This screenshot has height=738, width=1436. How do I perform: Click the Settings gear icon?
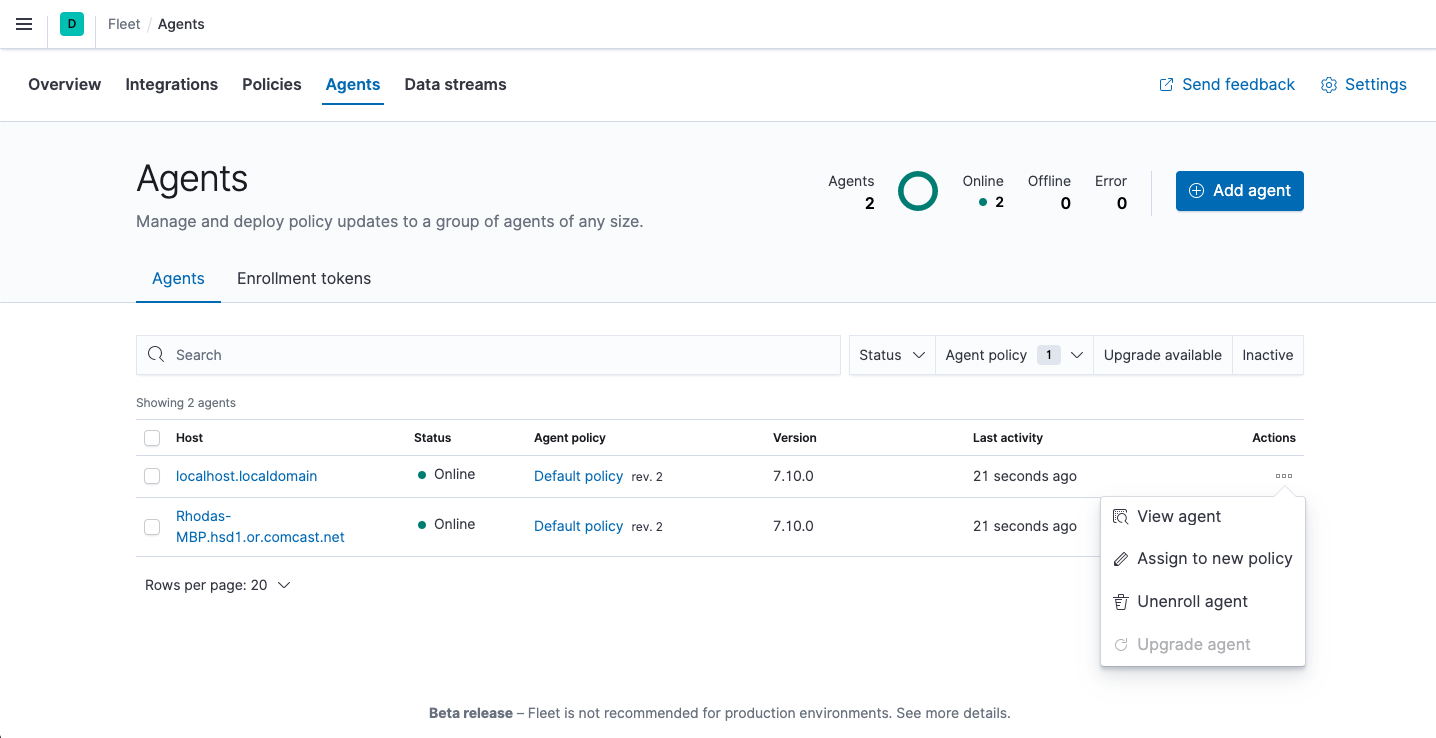(1329, 85)
